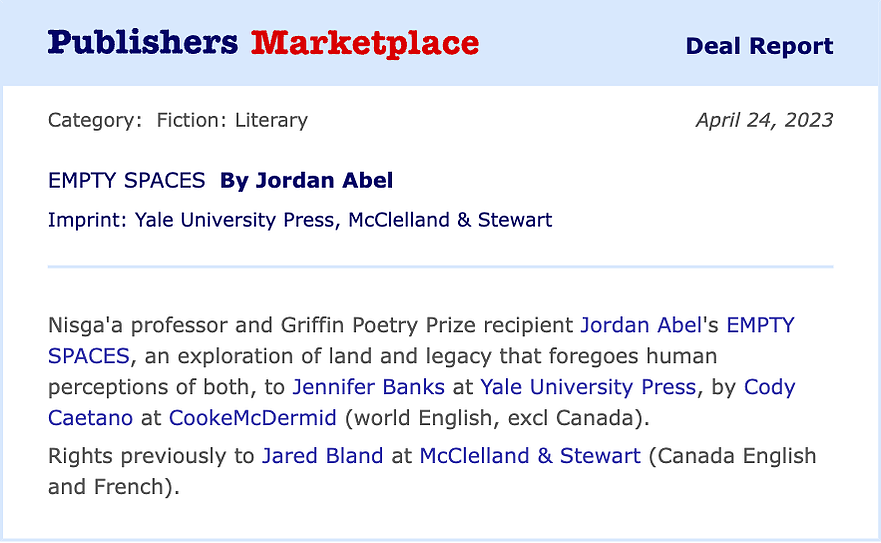Click the word Publishers in header
This screenshot has height=543, width=881.
(x=143, y=43)
